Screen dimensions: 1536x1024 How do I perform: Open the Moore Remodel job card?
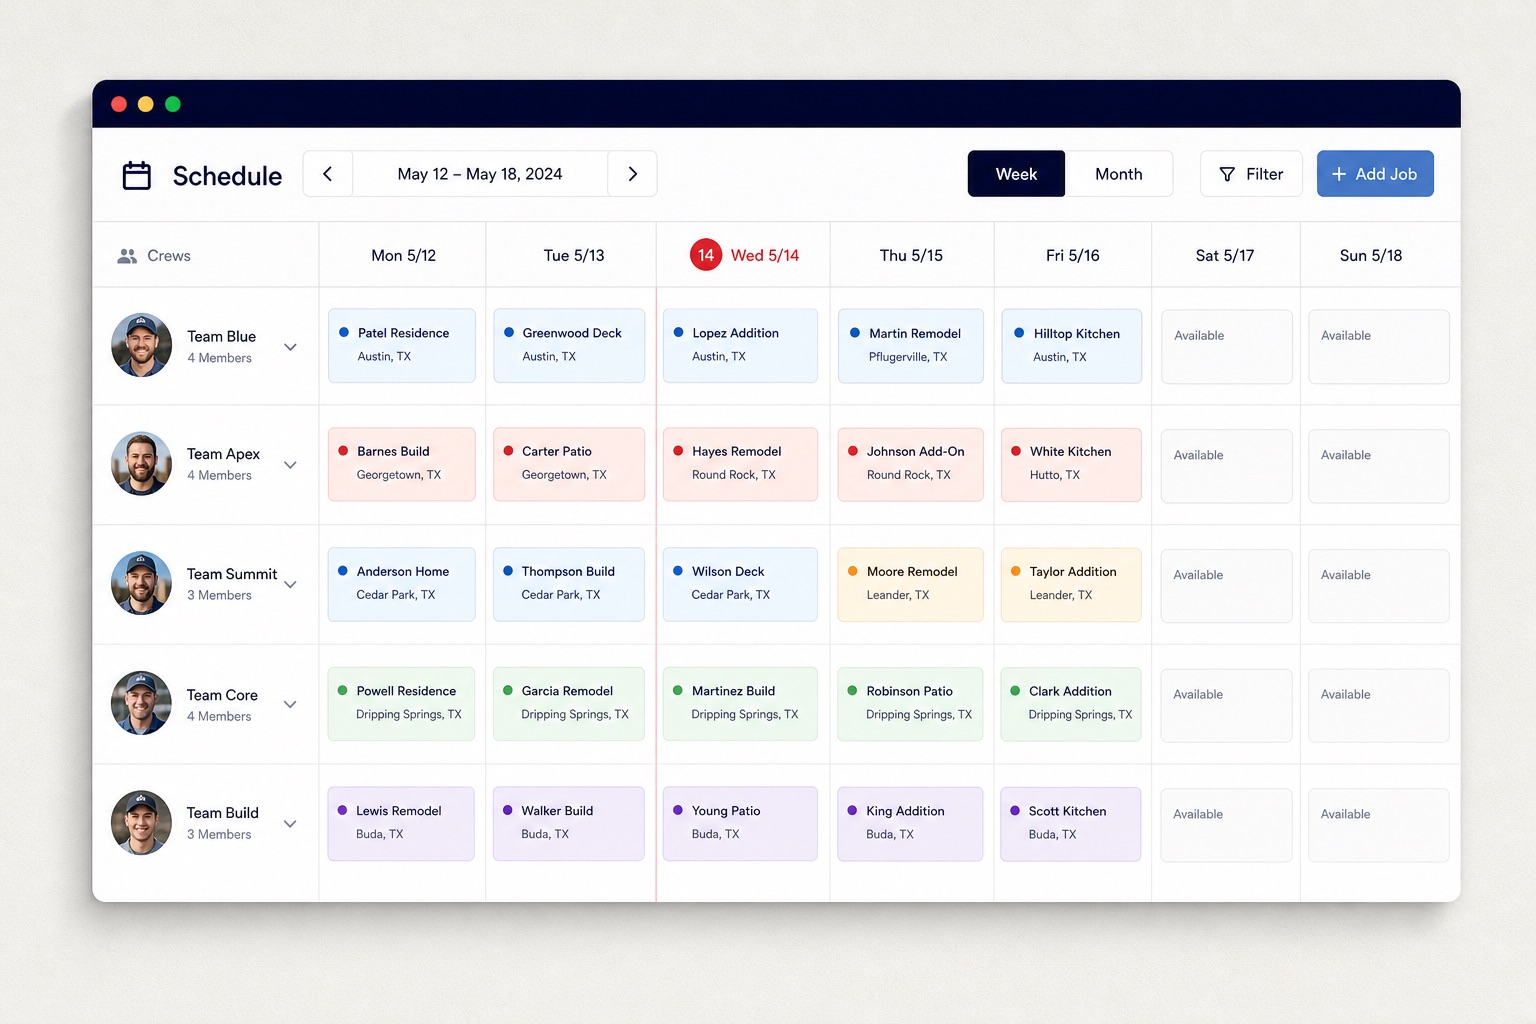click(910, 584)
